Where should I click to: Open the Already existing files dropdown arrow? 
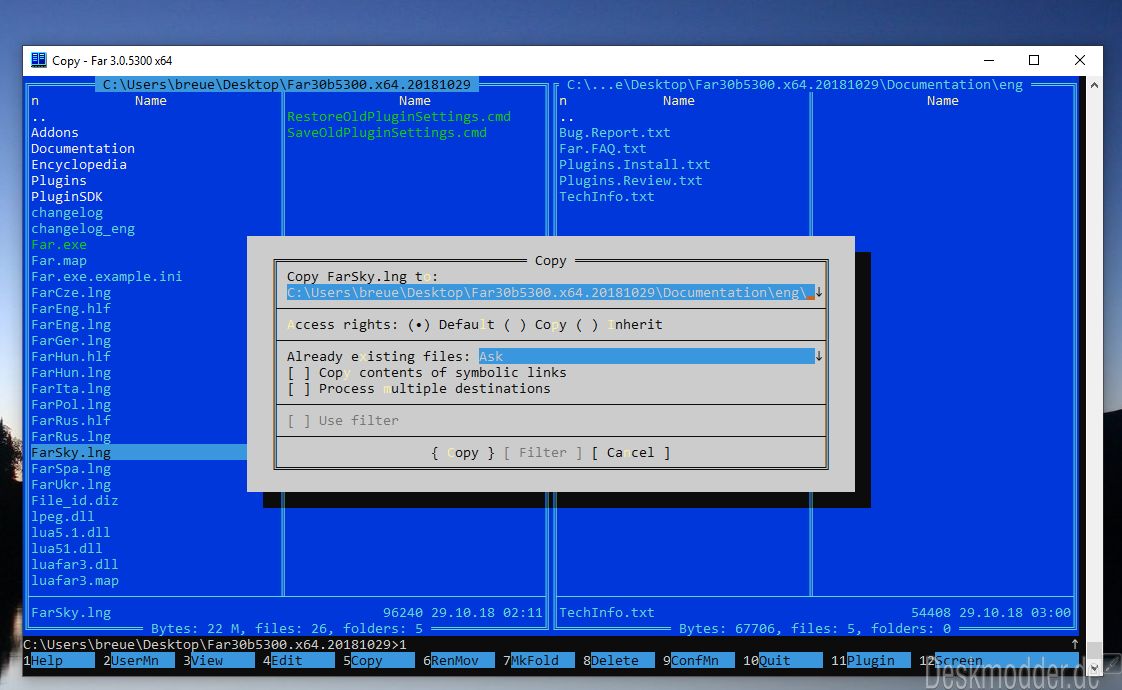point(819,356)
